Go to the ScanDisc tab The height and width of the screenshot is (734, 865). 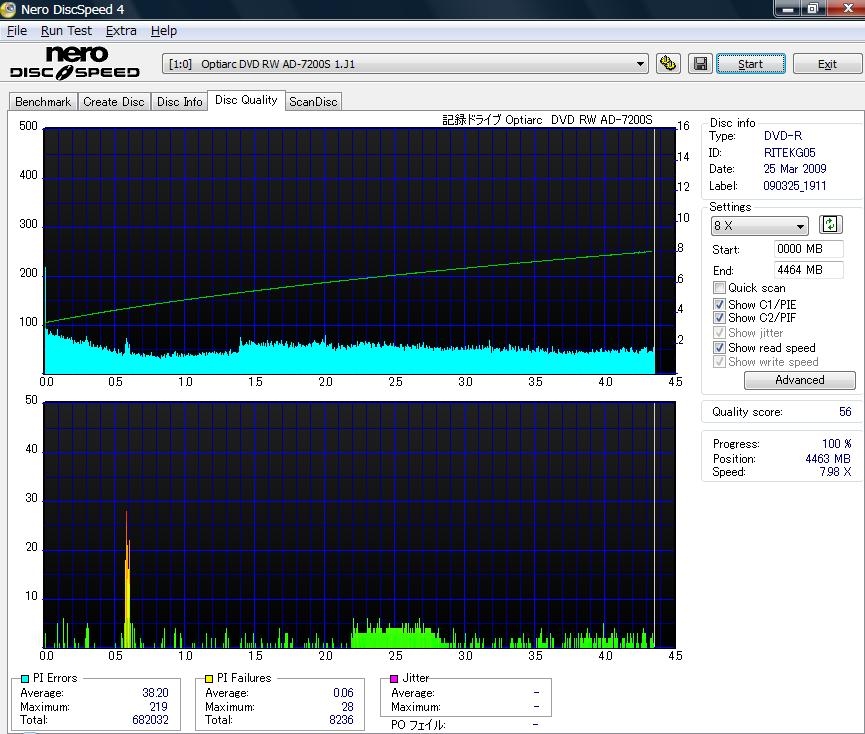point(313,102)
